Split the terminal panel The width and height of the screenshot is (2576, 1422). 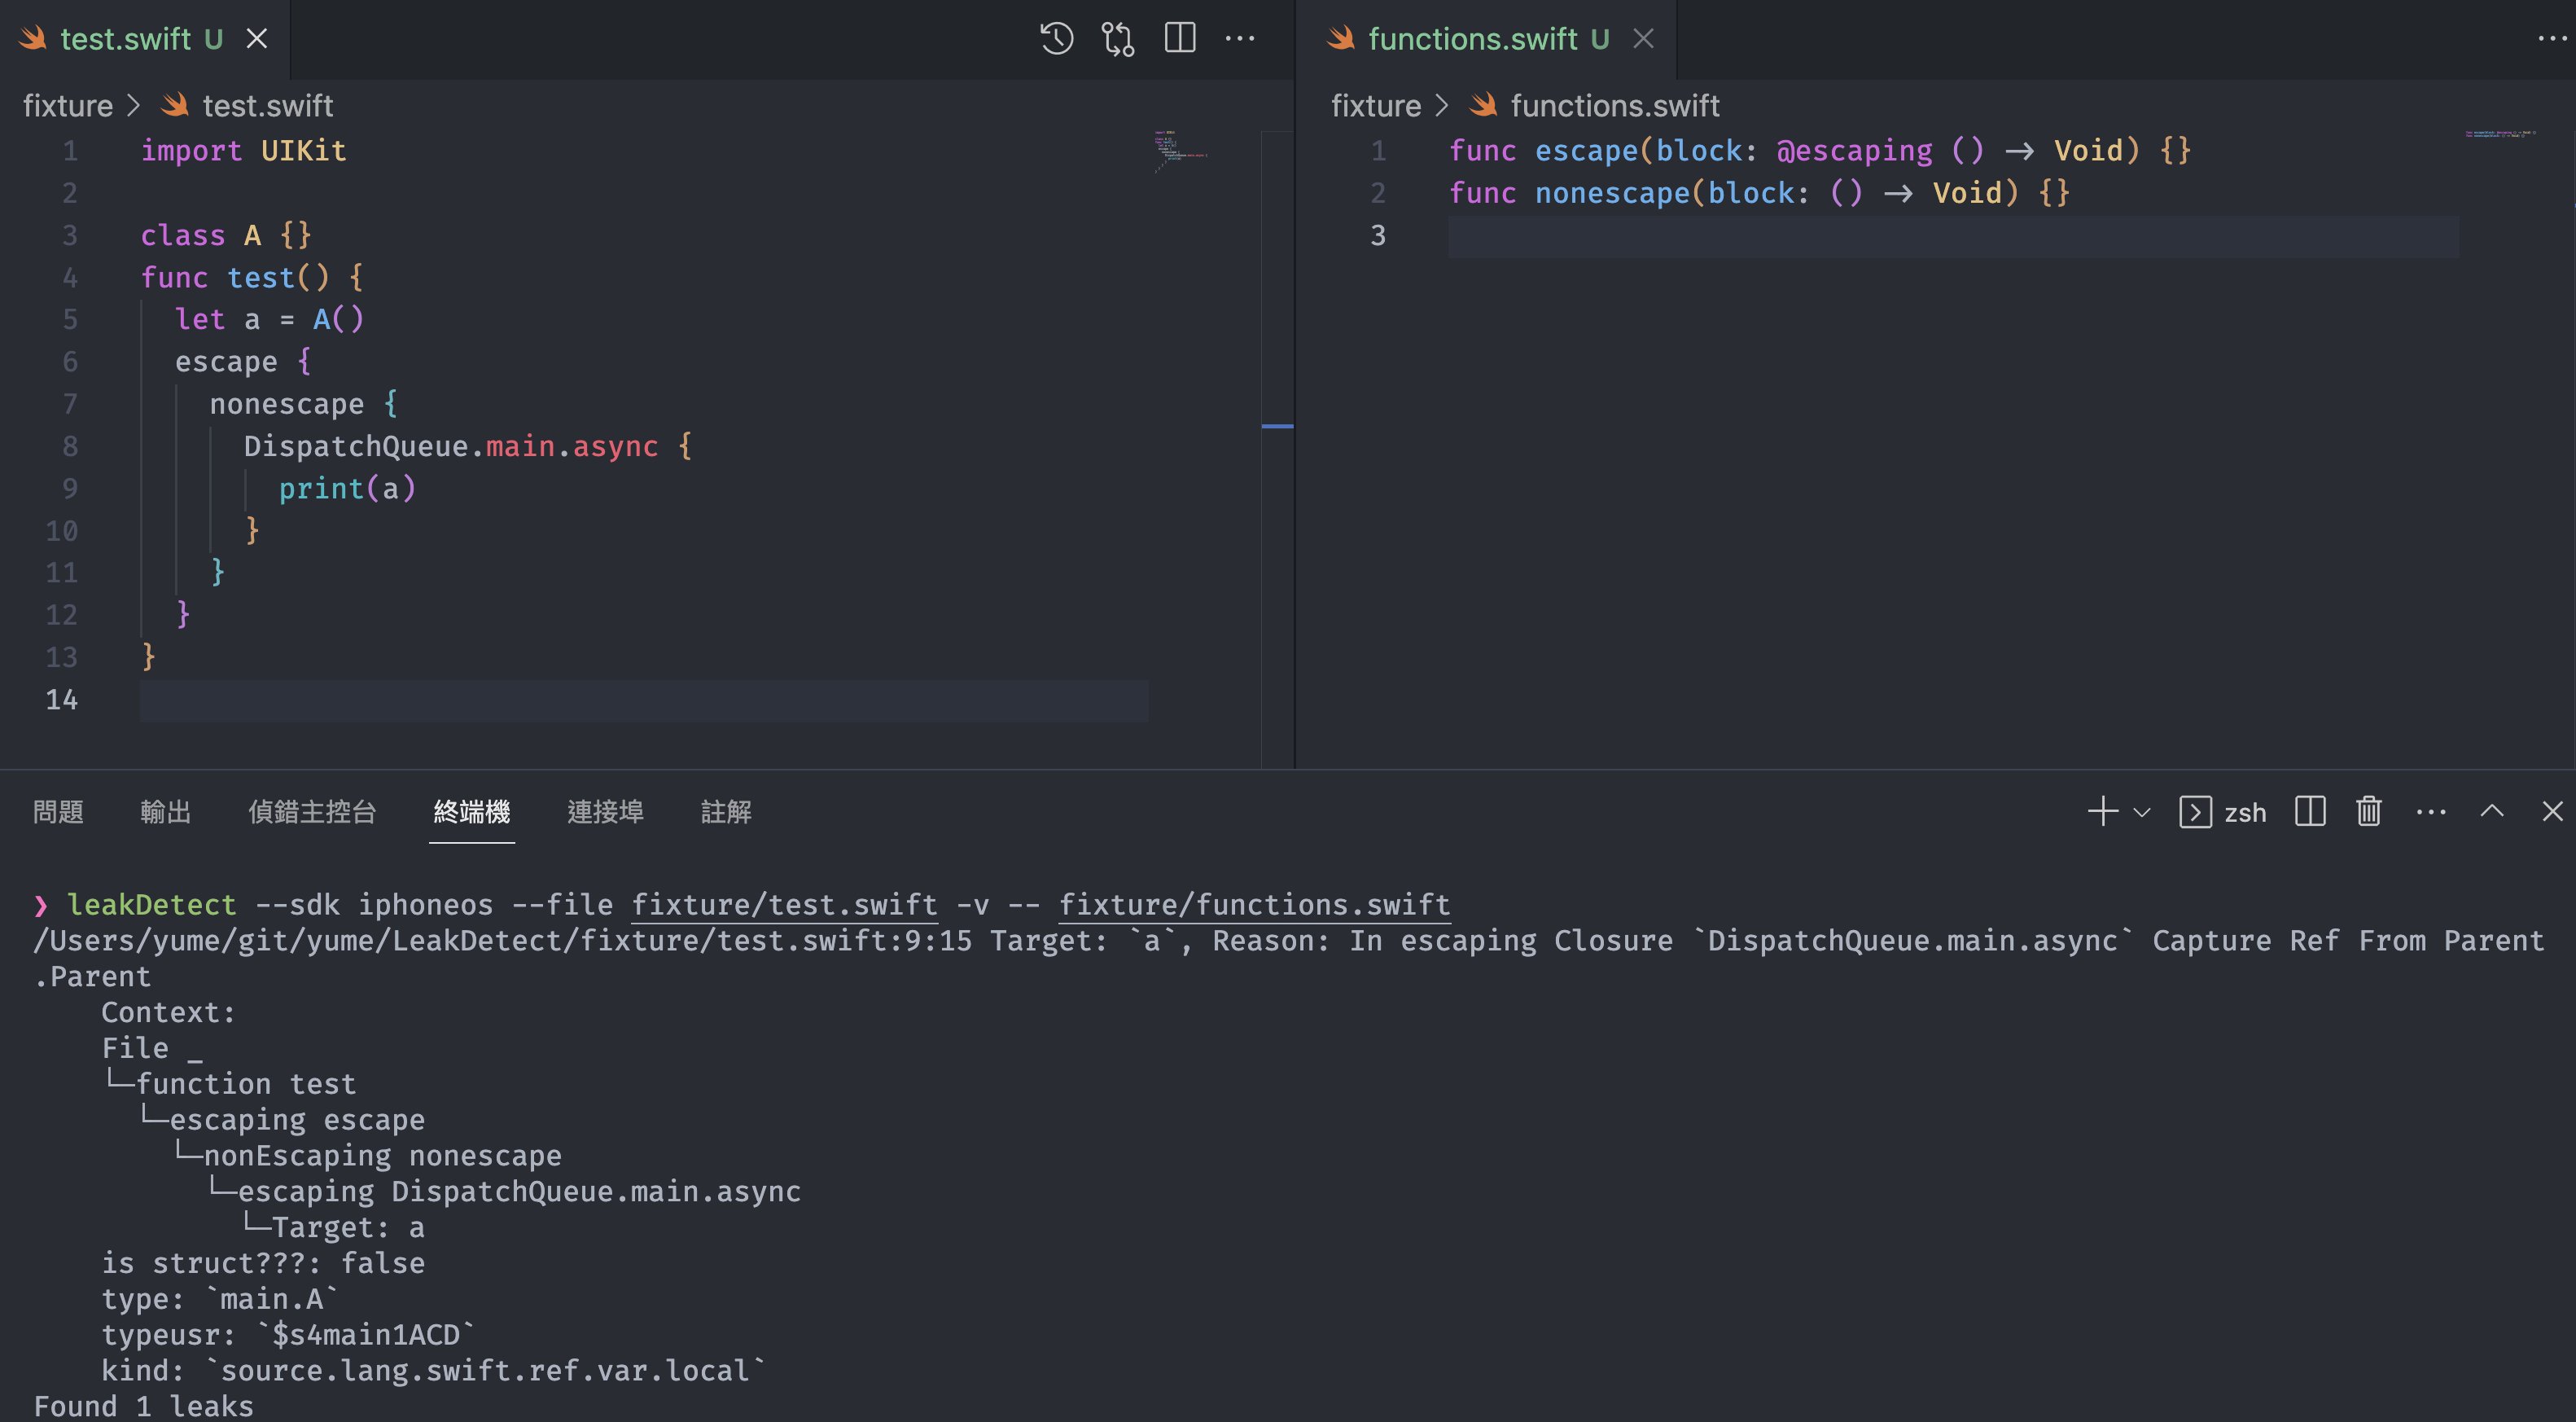2310,811
